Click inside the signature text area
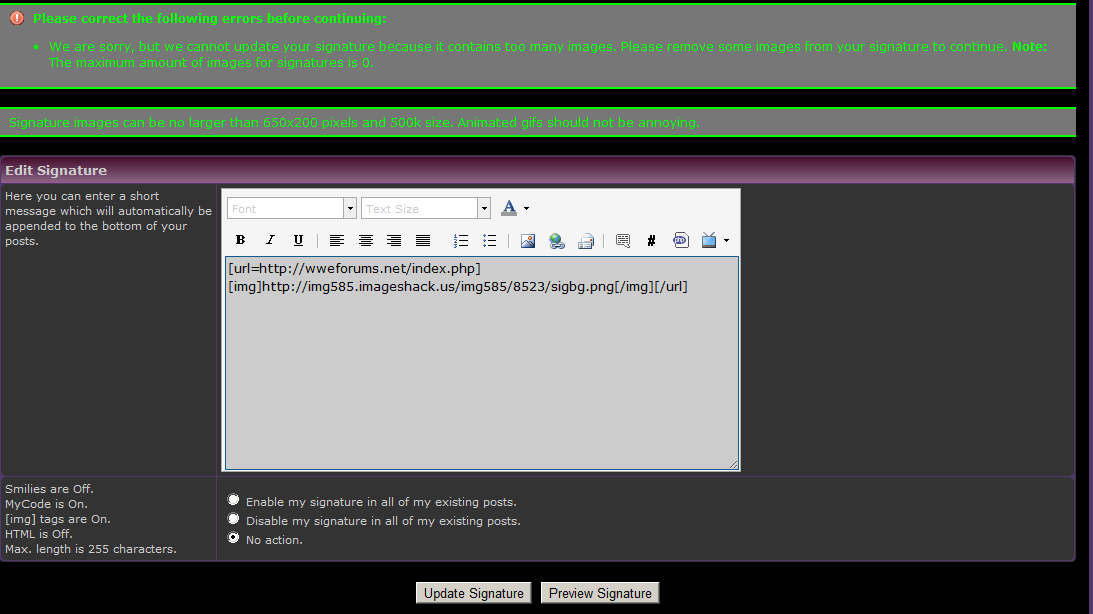Image resolution: width=1093 pixels, height=614 pixels. [x=481, y=380]
